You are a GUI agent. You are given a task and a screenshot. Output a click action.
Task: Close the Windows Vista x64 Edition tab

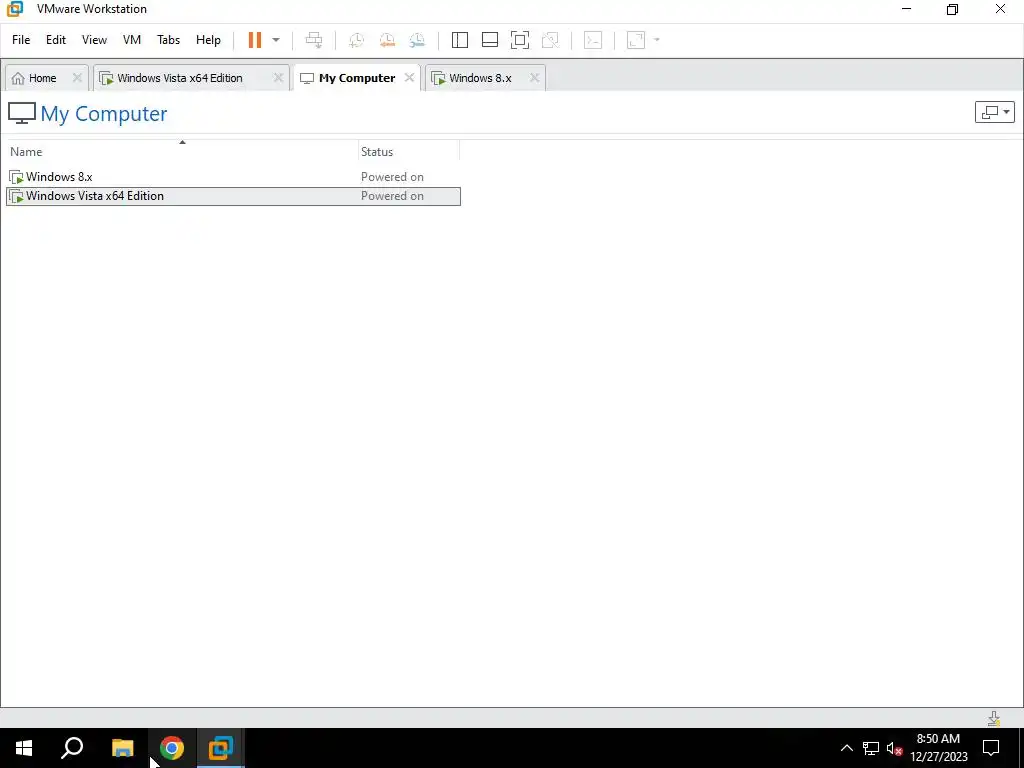click(x=278, y=78)
